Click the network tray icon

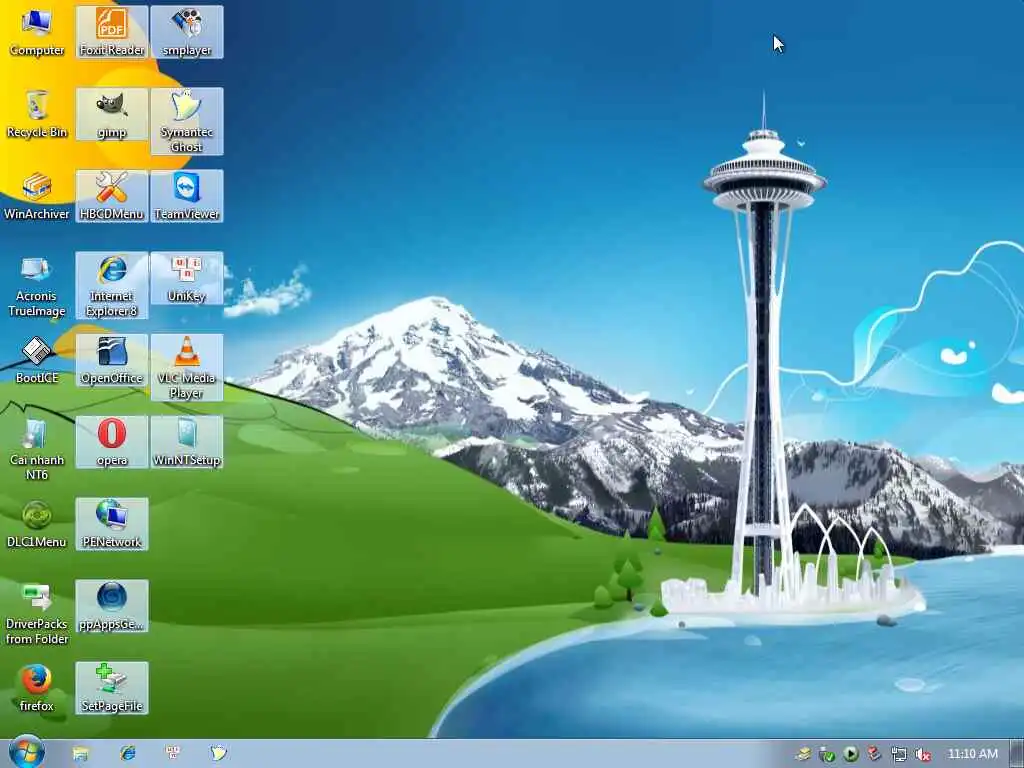click(899, 755)
